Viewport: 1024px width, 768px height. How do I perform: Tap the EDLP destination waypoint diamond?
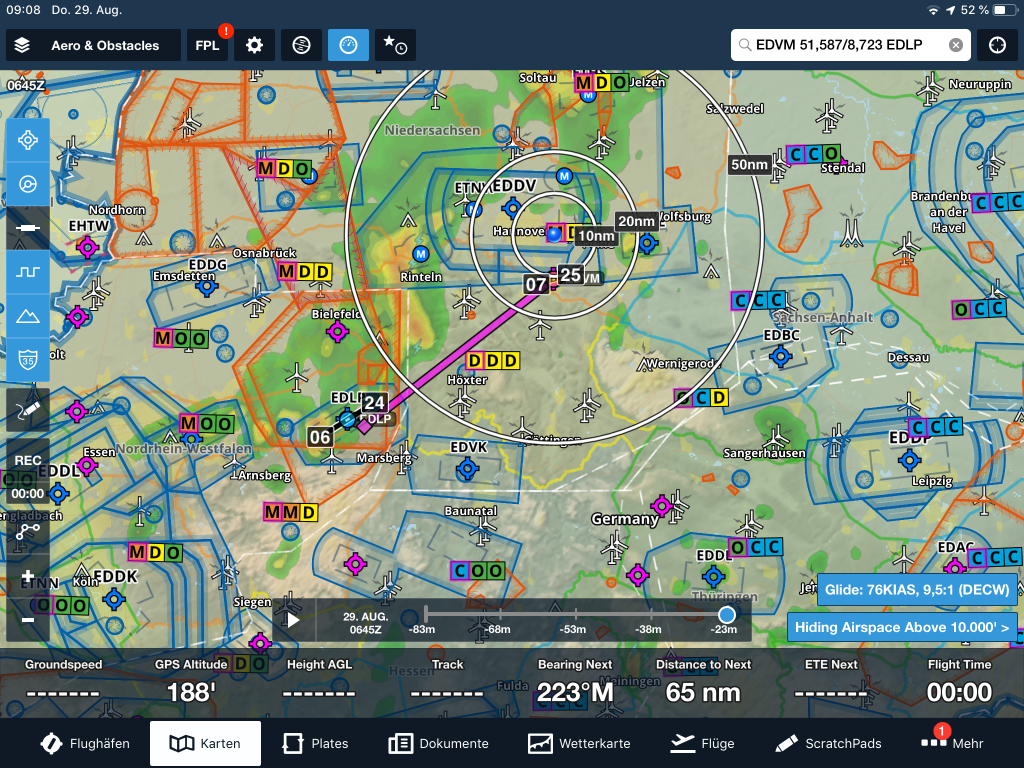pos(364,425)
